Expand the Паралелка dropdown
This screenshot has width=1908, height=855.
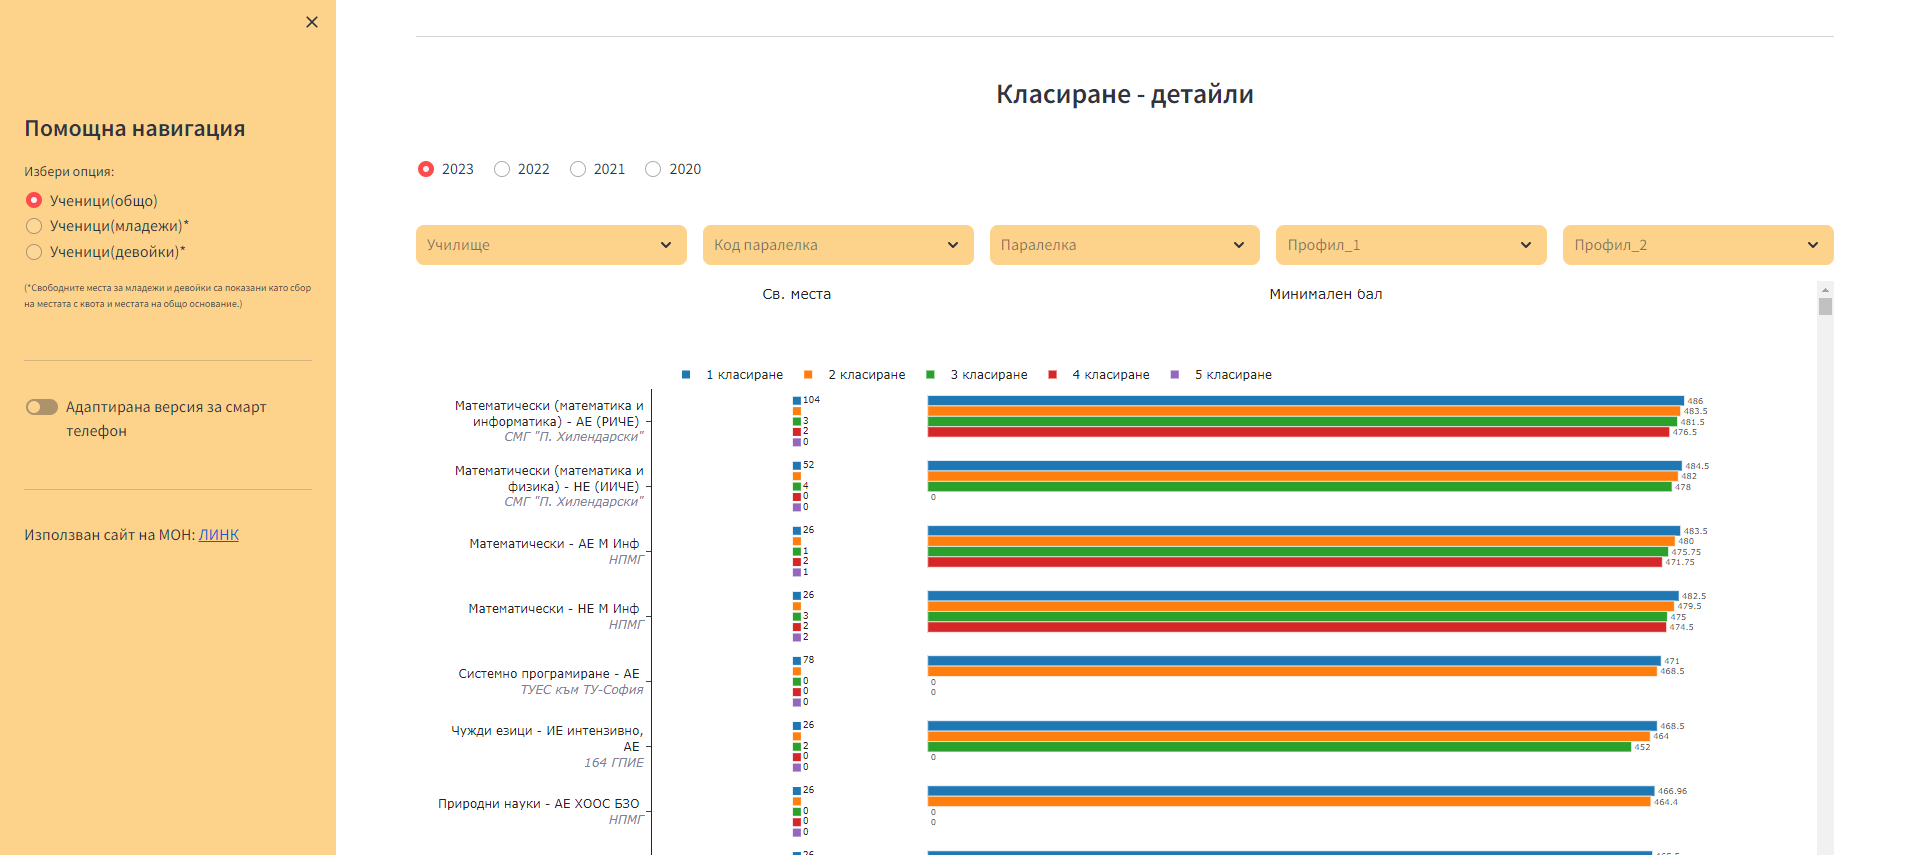pyautogui.click(x=1124, y=245)
